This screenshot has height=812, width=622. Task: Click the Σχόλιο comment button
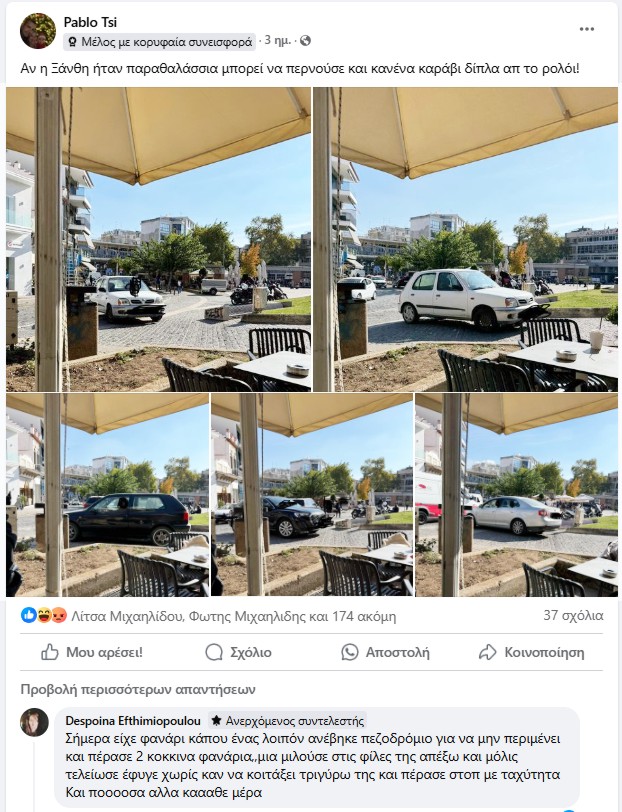pos(238,652)
